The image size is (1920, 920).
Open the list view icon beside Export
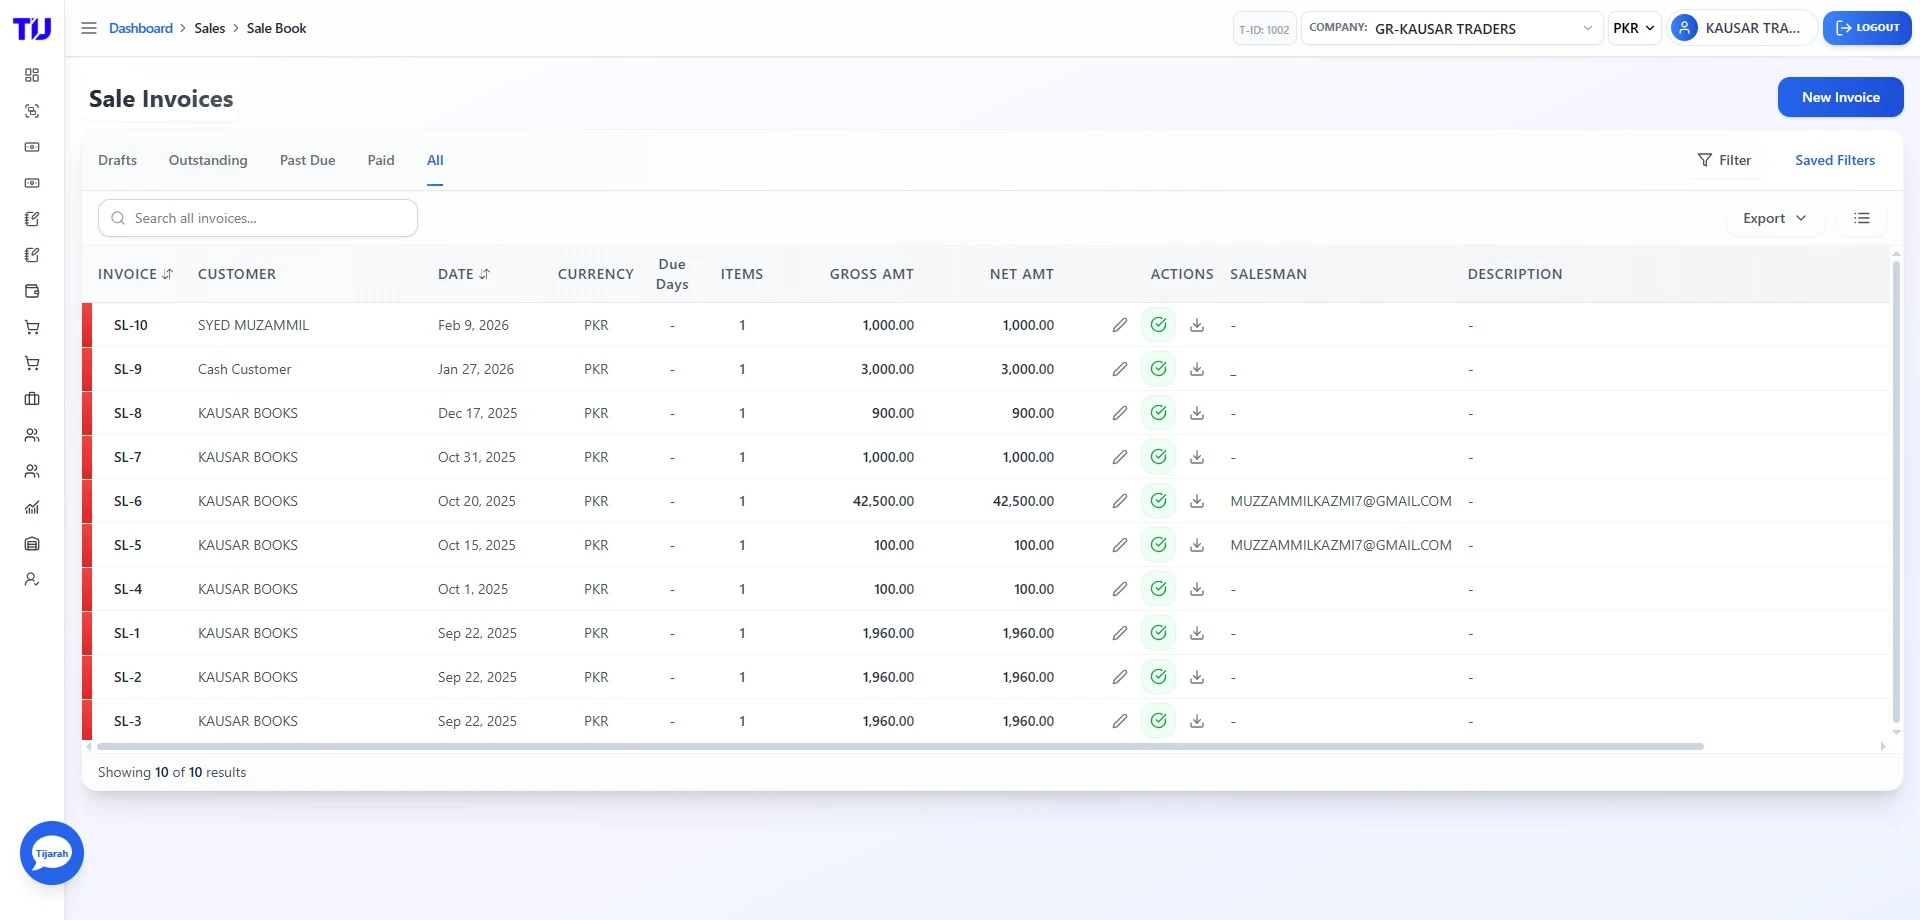click(1861, 218)
